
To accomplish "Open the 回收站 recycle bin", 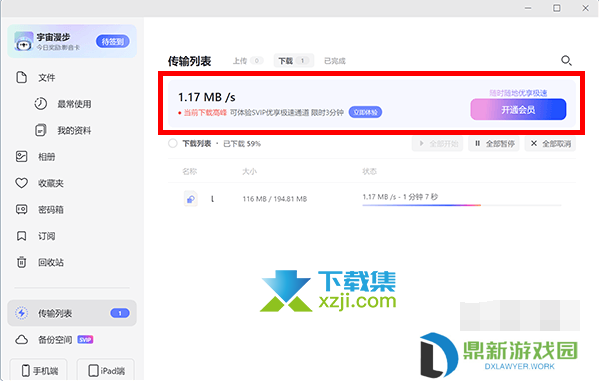I will (x=50, y=263).
